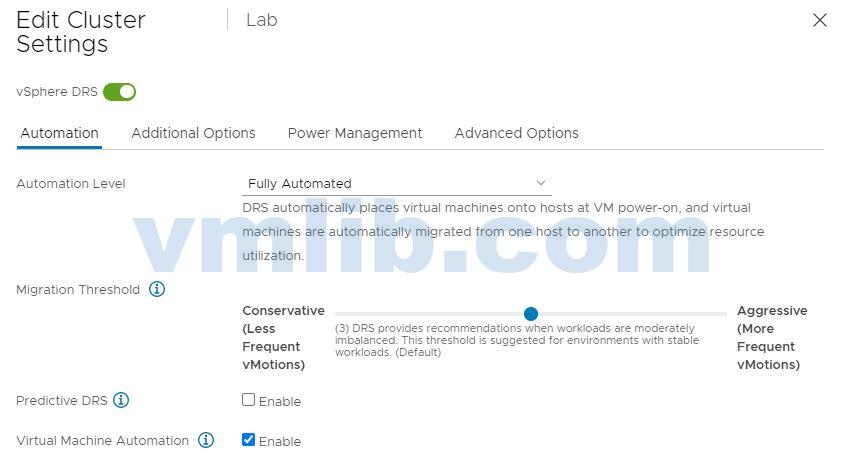Click the Migration Threshold slider handle

click(x=531, y=314)
